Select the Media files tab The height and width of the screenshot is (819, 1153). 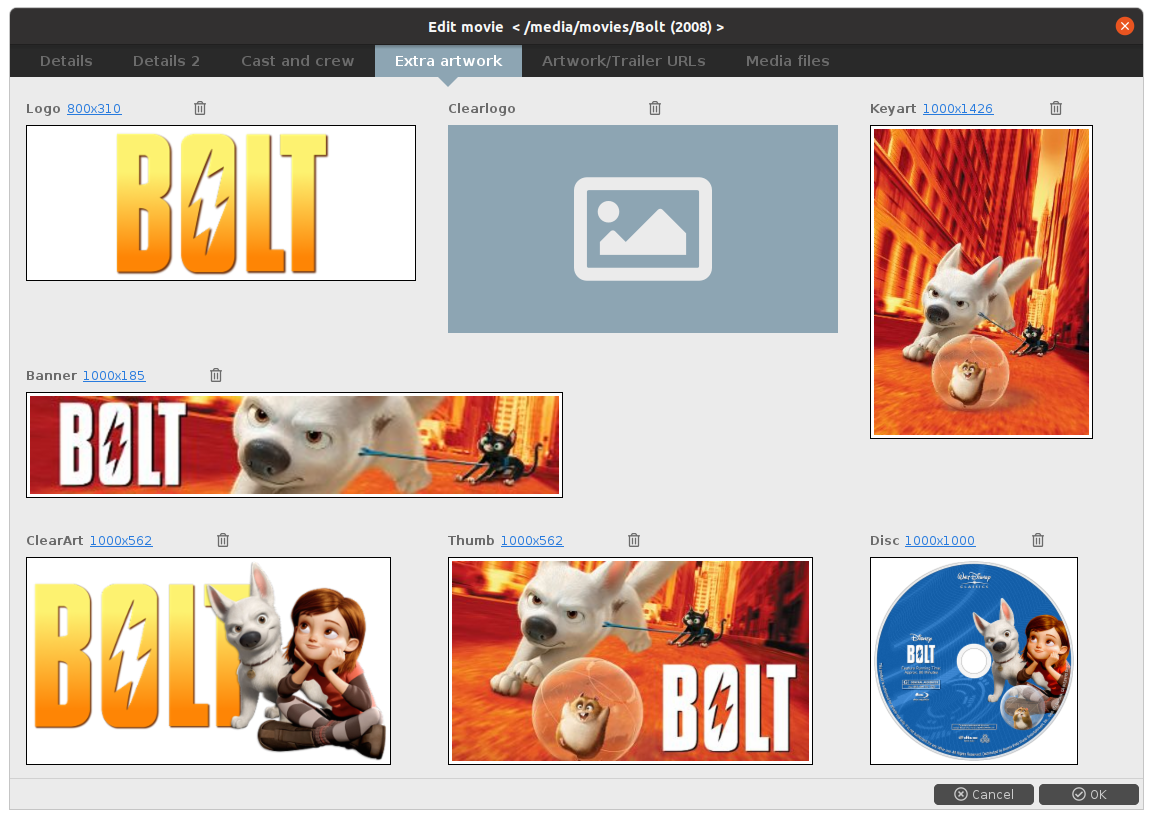pyautogui.click(x=787, y=61)
